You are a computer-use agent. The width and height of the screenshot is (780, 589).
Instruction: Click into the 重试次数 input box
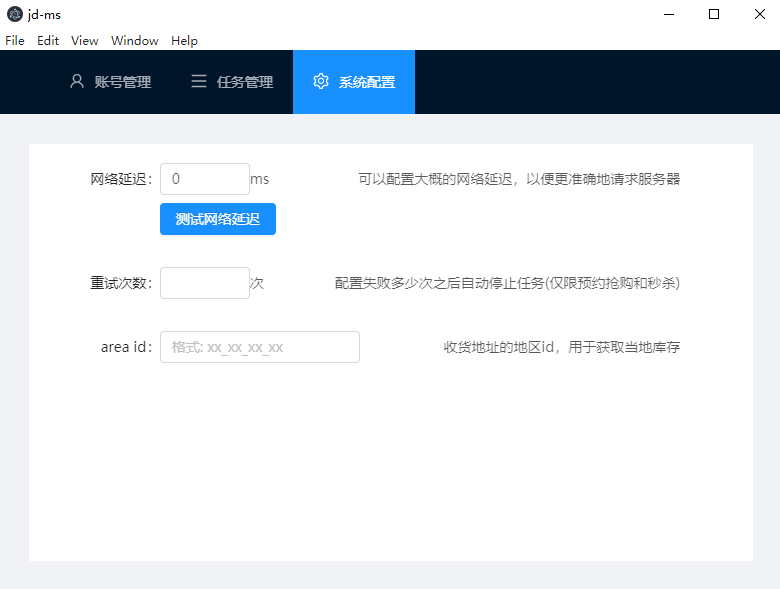204,283
